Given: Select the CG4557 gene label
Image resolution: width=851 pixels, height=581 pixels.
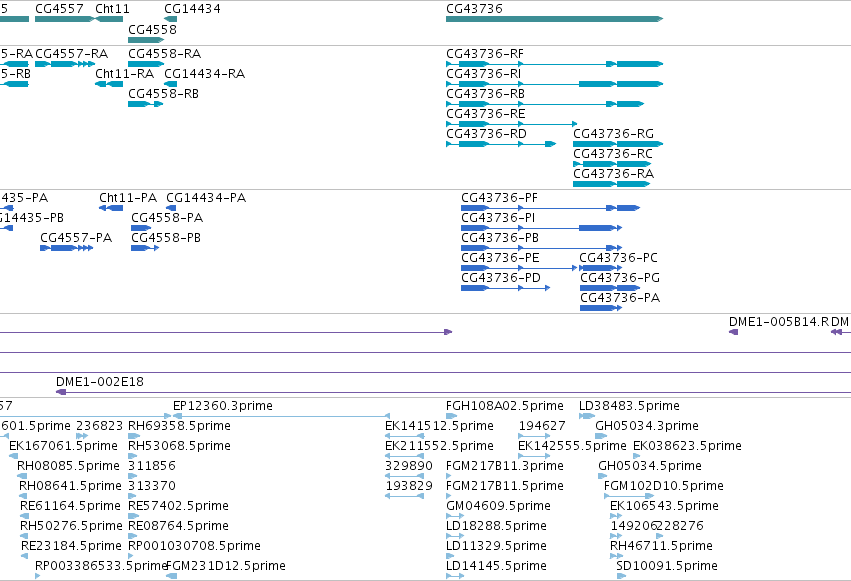Looking at the screenshot, I should (59, 9).
